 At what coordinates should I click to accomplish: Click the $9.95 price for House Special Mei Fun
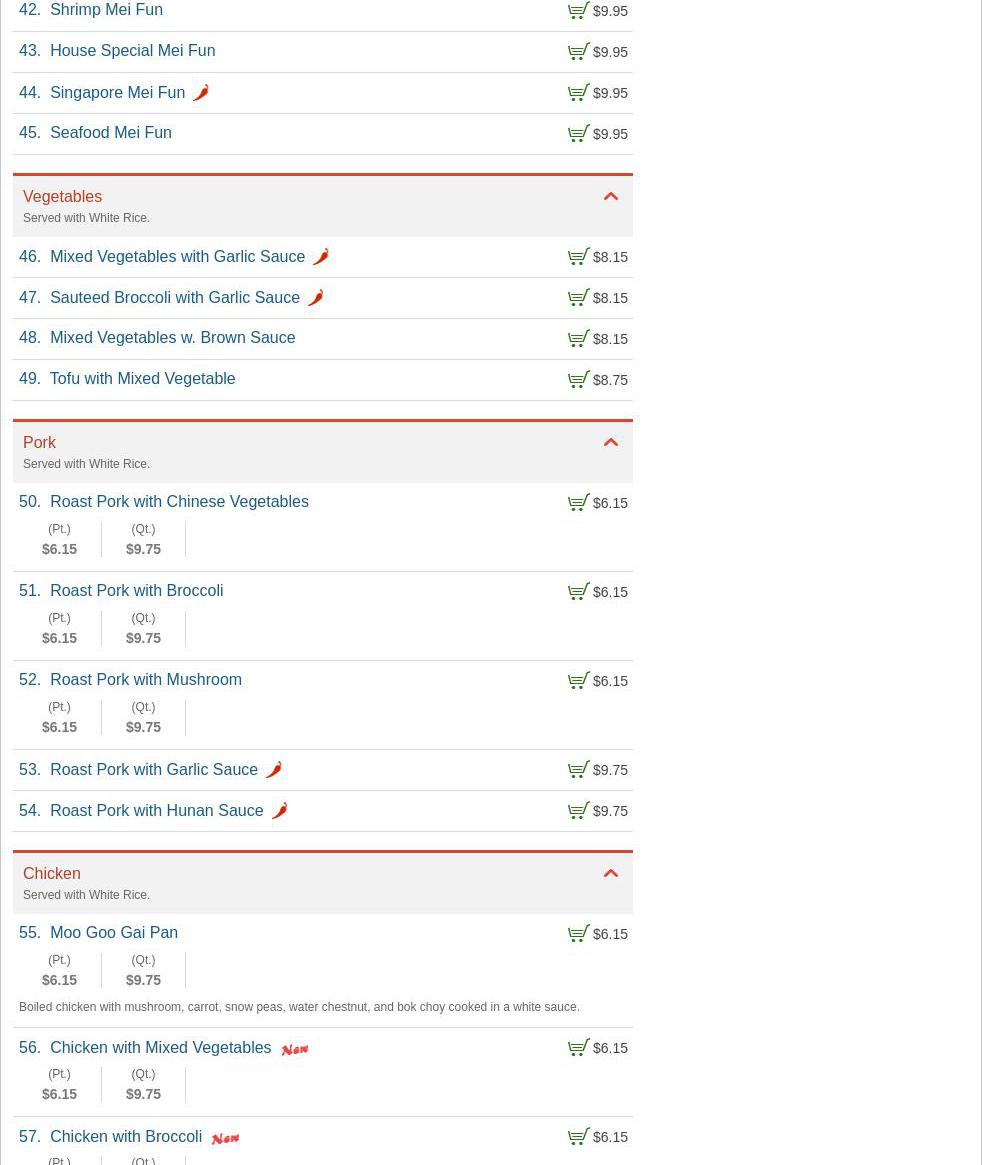(610, 52)
